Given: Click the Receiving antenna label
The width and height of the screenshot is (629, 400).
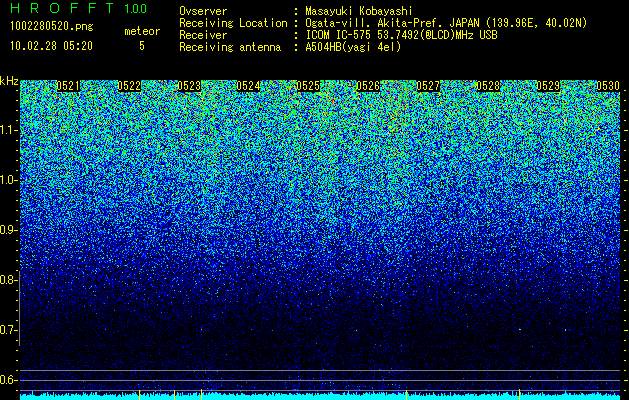Looking at the screenshot, I should click(x=230, y=47).
